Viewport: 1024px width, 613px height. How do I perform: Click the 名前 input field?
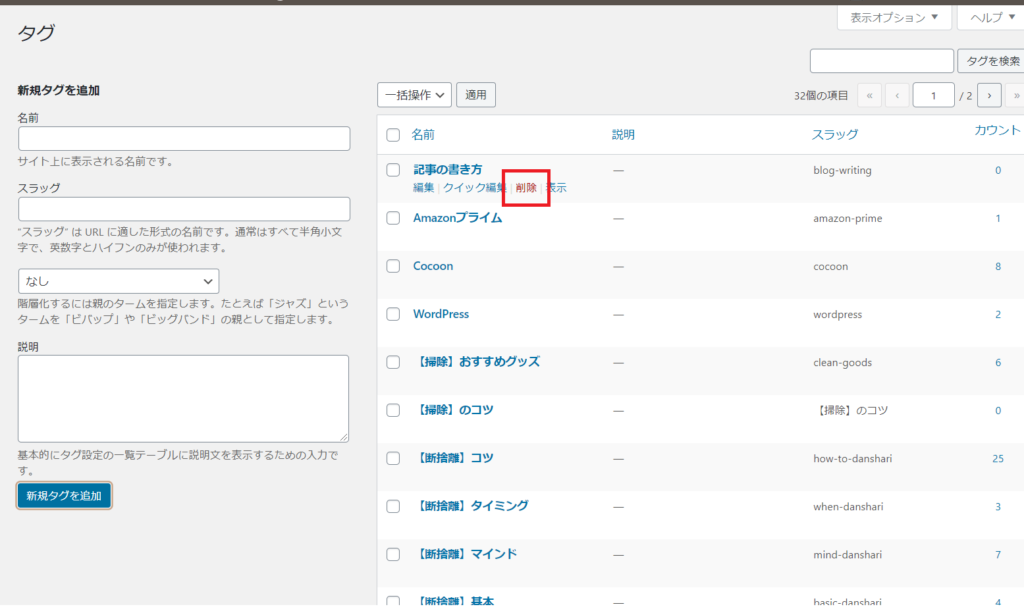coord(184,138)
